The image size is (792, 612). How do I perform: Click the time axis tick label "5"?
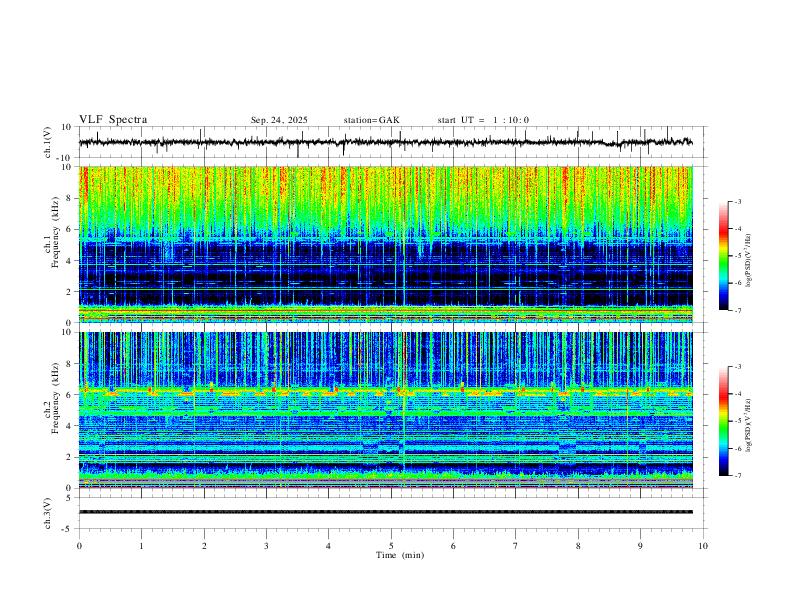[x=391, y=546]
